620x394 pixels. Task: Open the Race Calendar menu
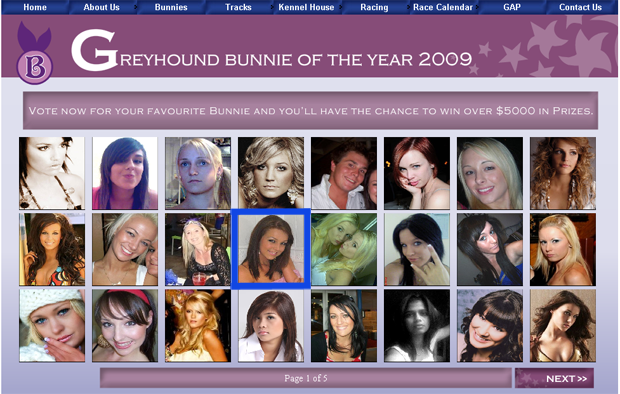pyautogui.click(x=442, y=7)
